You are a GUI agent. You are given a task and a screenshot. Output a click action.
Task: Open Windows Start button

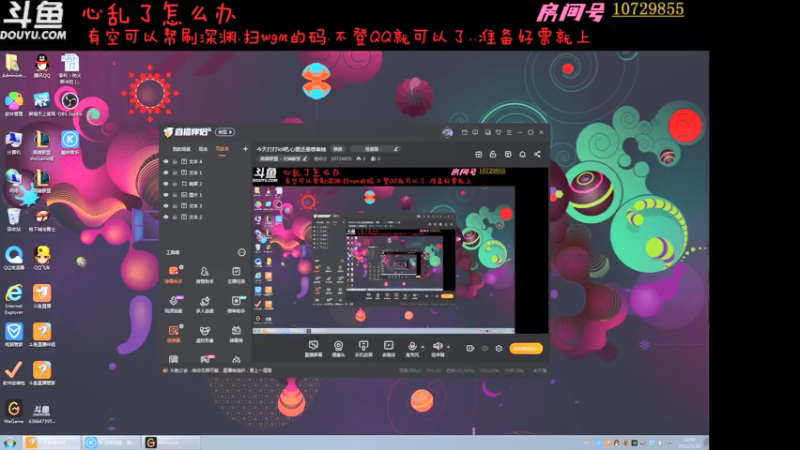[10, 443]
